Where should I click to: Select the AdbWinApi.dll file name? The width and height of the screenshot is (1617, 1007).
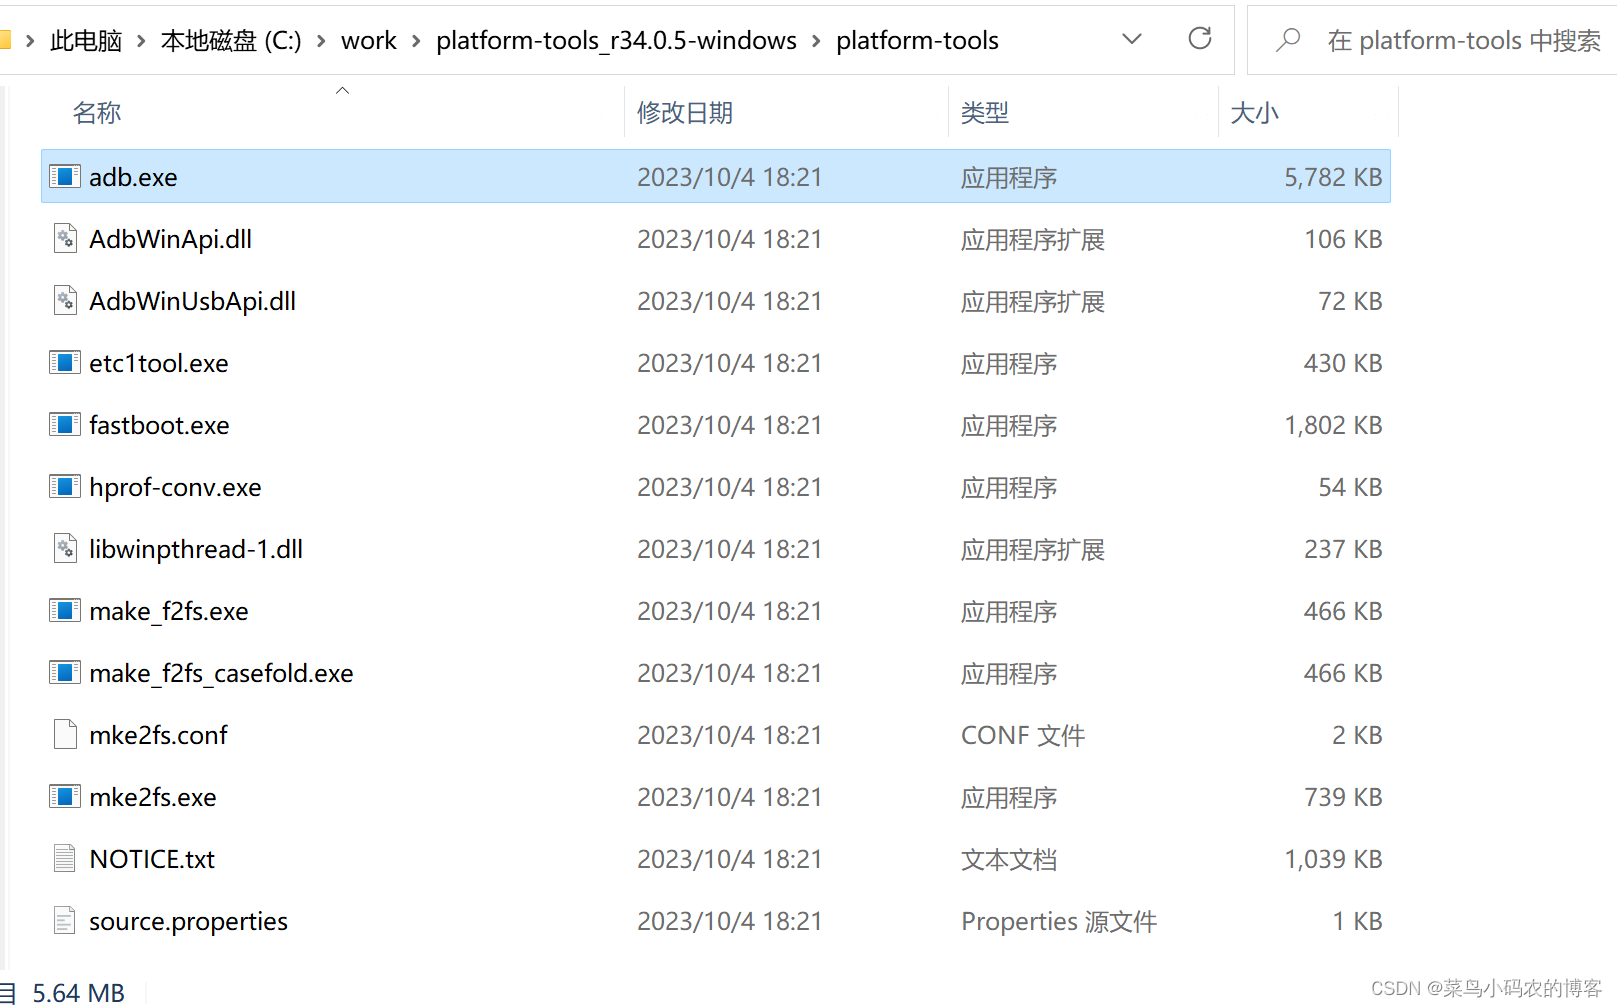(x=170, y=239)
